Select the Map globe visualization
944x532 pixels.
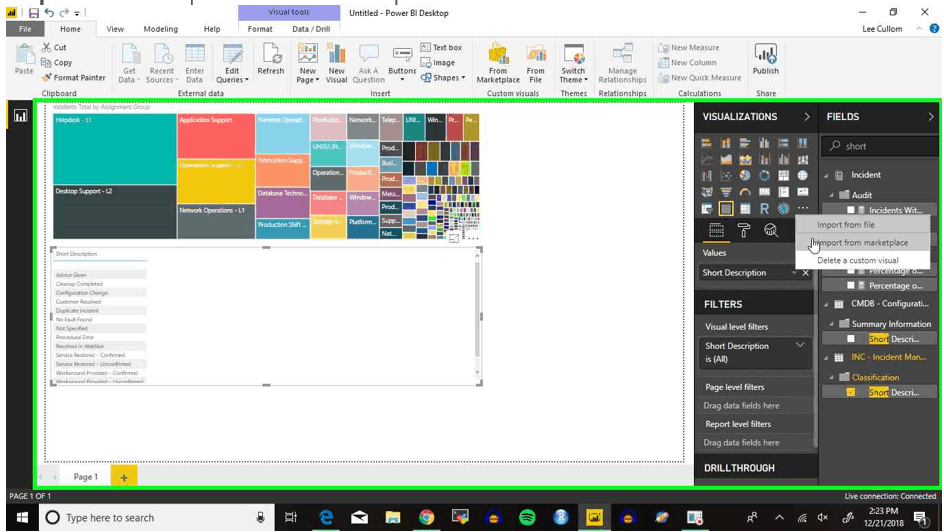[x=803, y=176]
